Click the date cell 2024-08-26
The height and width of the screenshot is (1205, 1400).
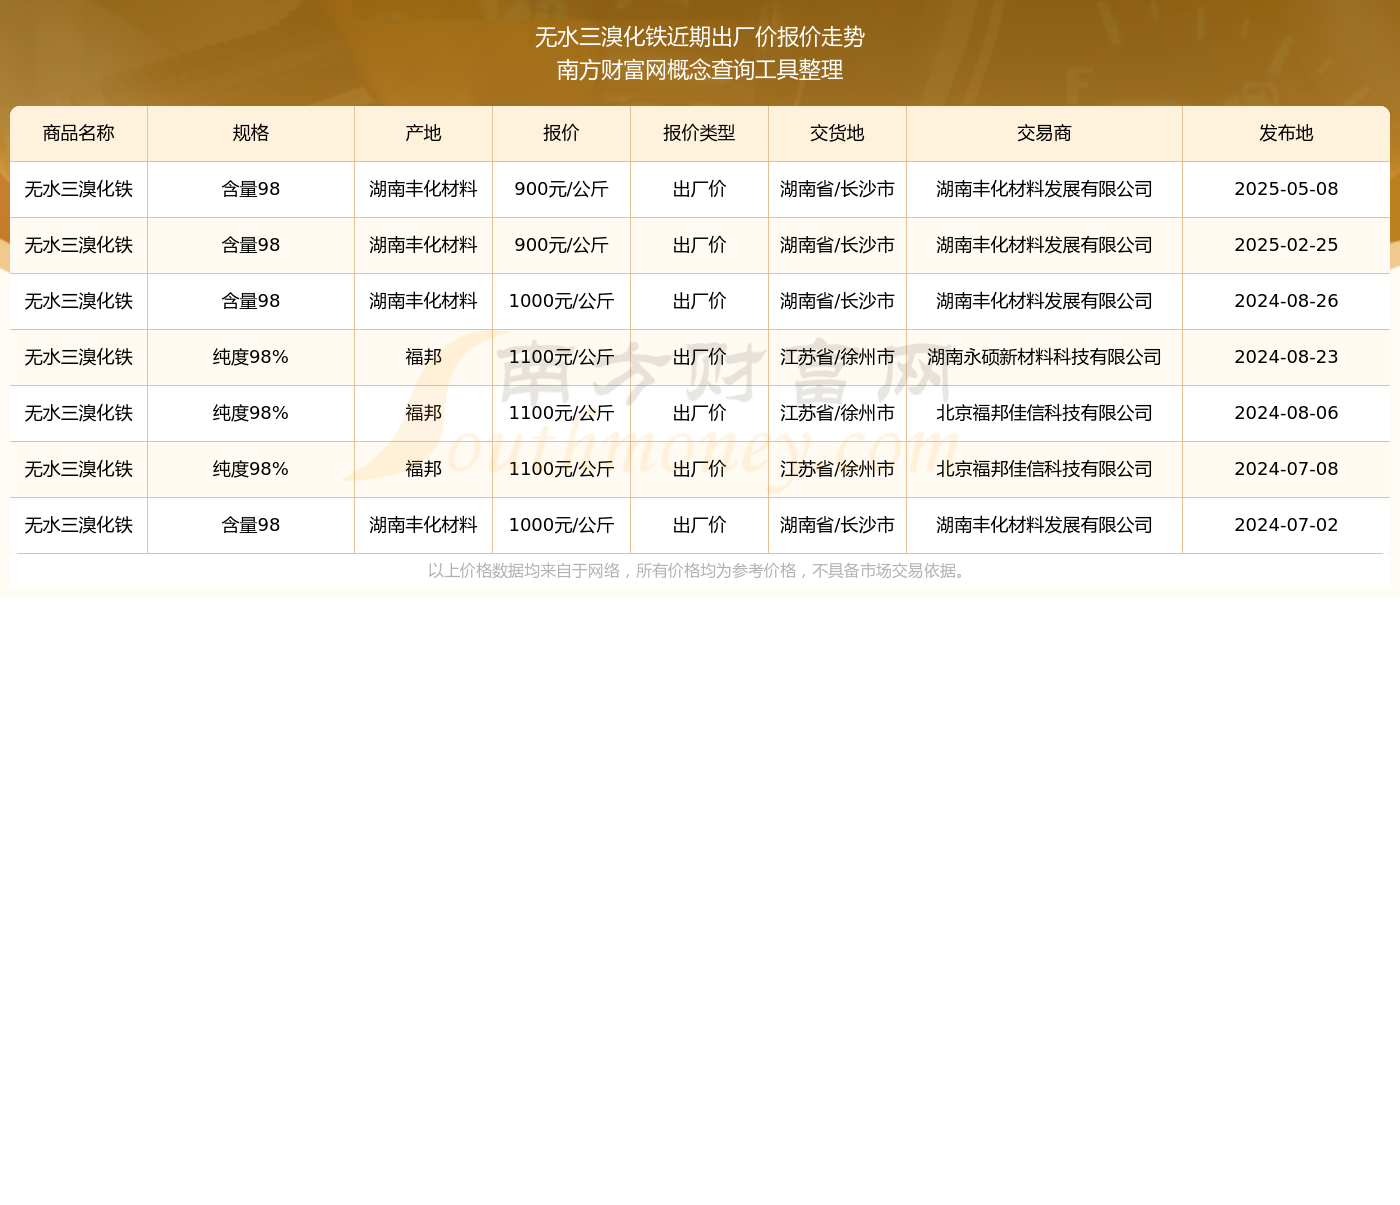tap(1286, 301)
